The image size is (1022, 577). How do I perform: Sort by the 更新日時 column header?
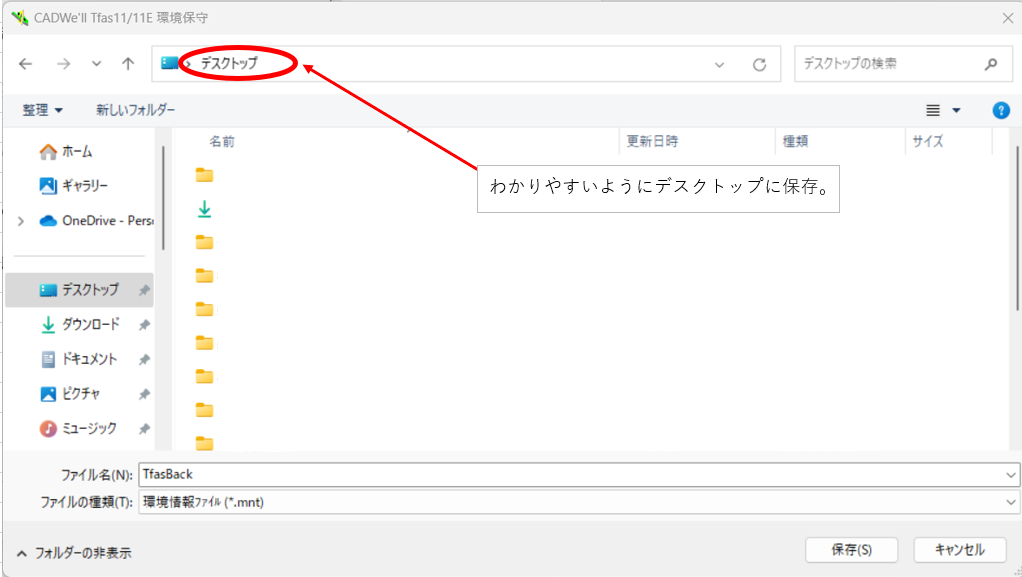coord(652,141)
